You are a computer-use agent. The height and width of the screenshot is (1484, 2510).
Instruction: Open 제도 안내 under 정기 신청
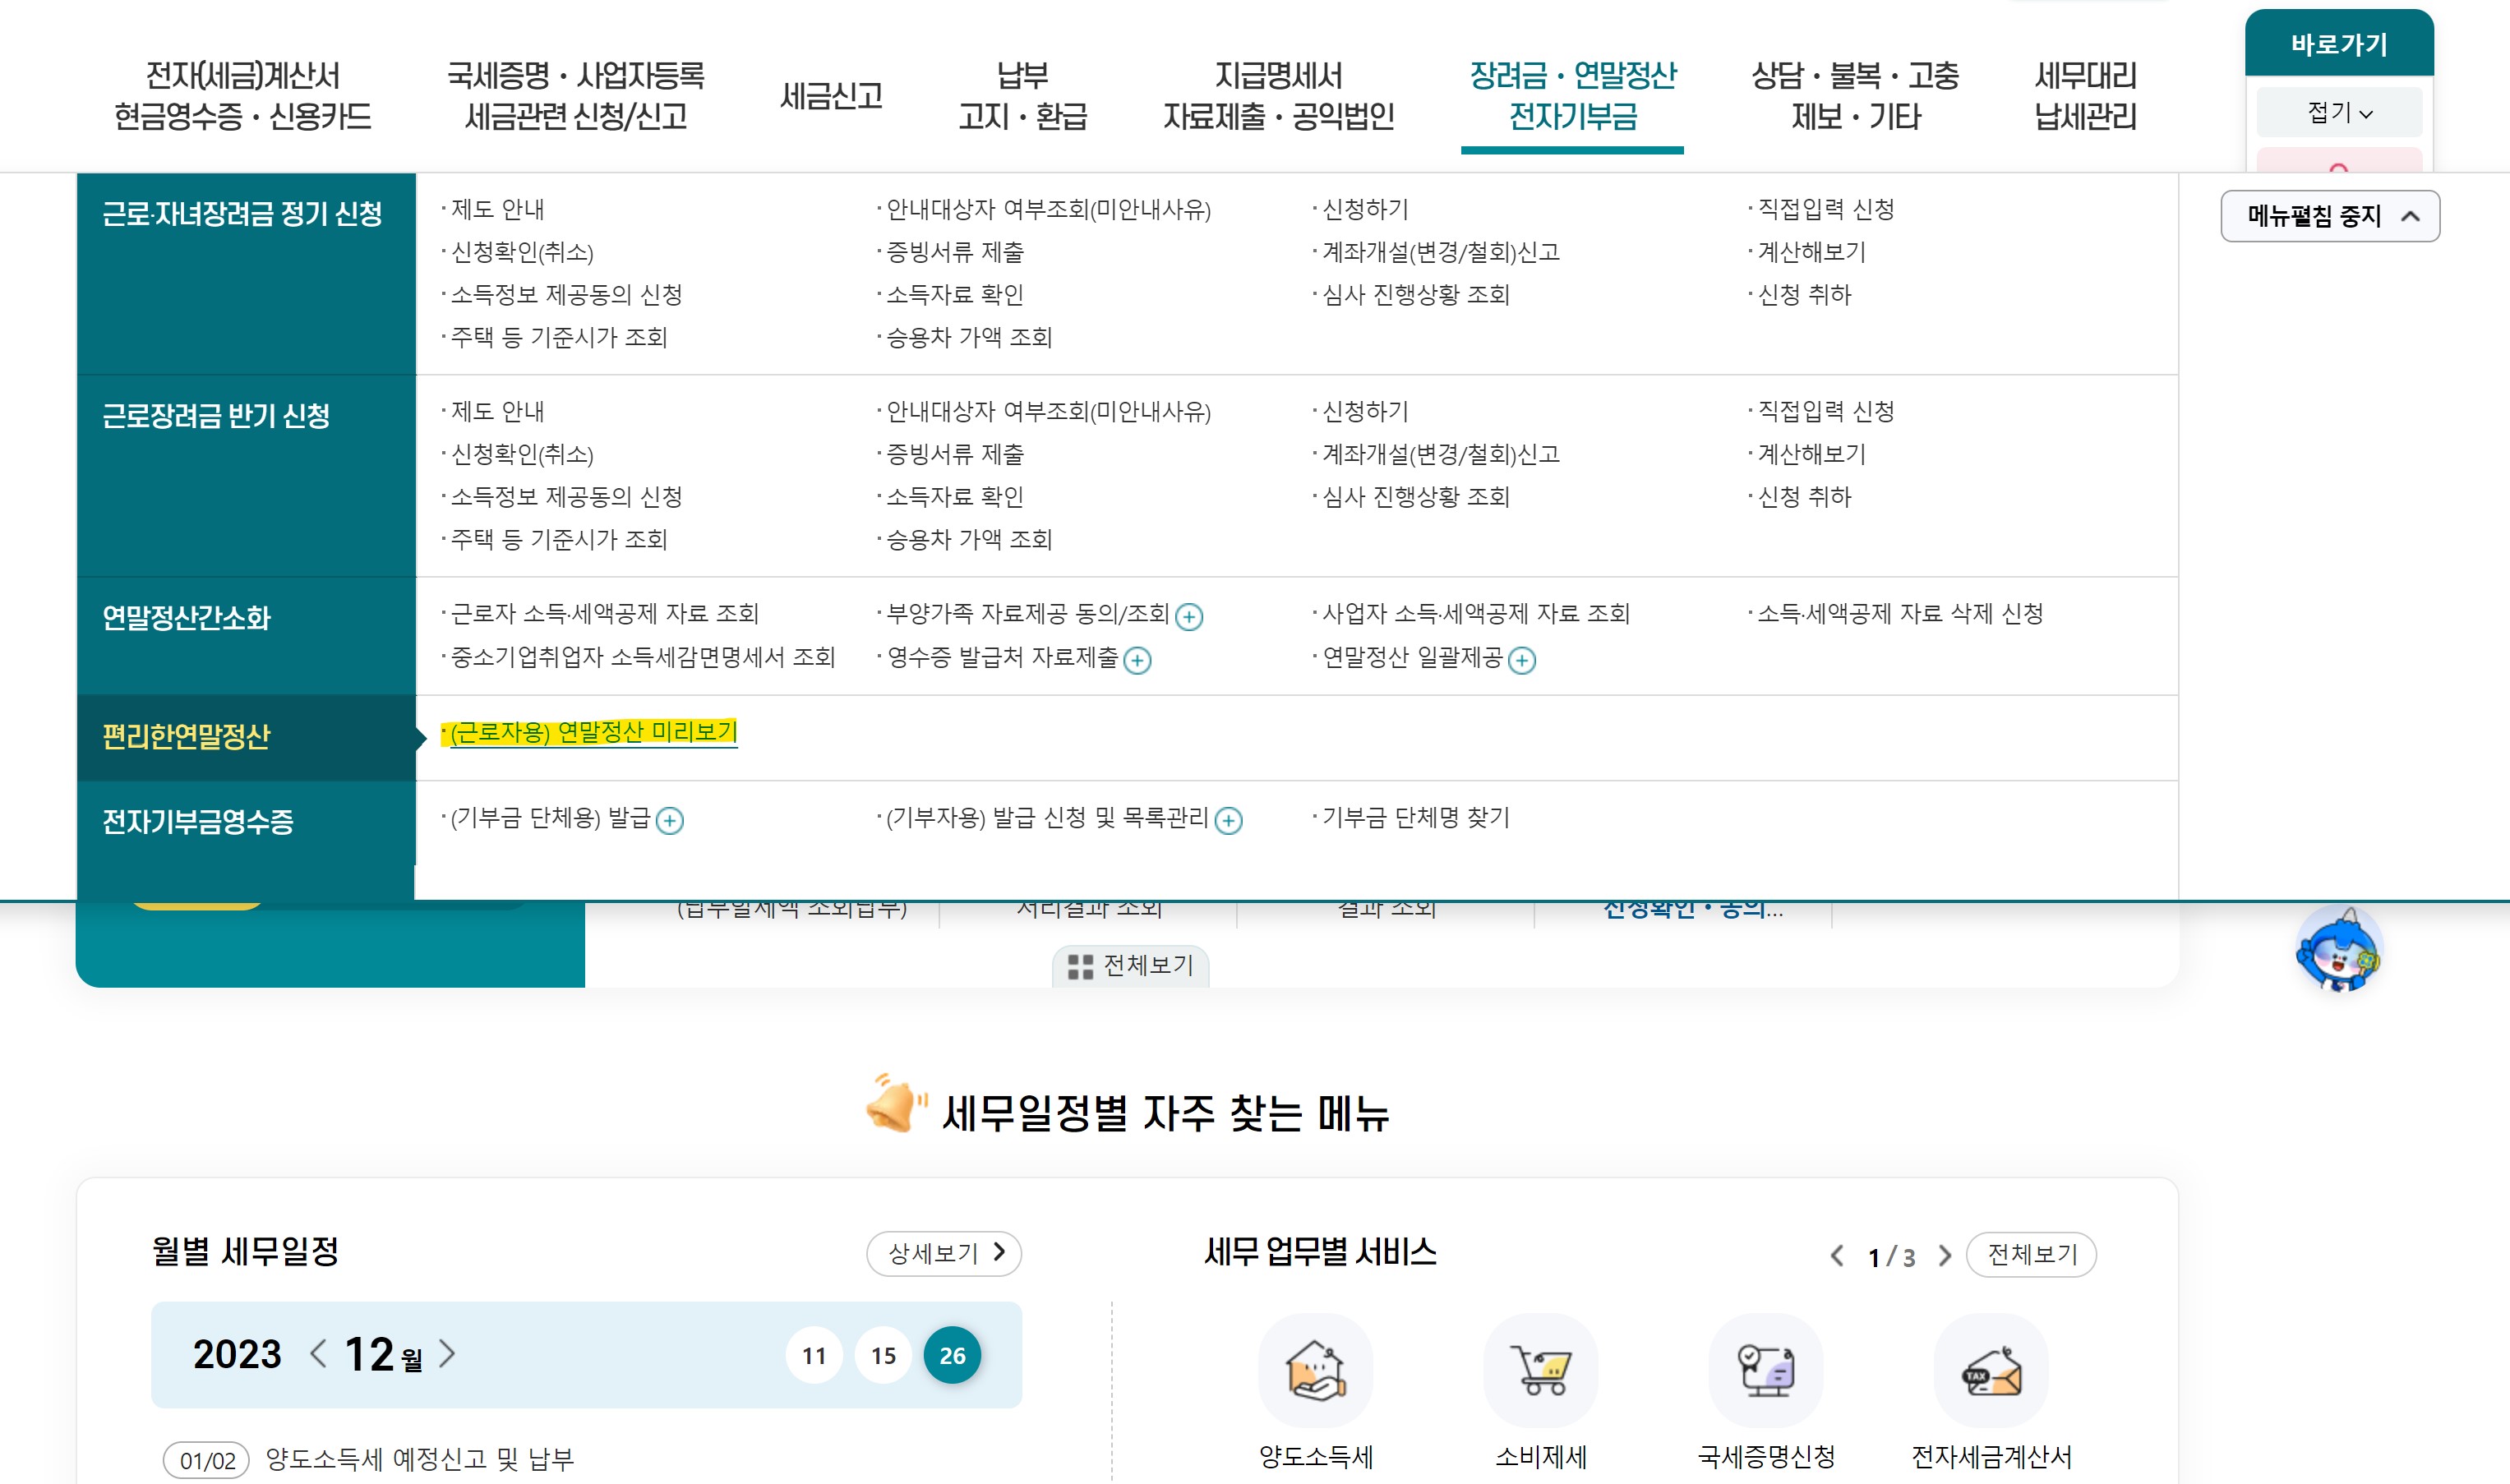(497, 210)
